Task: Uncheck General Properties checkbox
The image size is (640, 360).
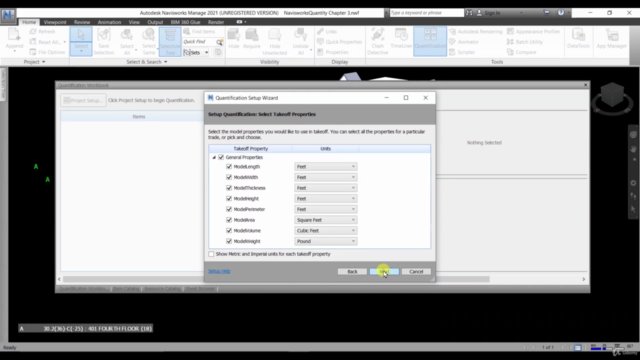Action: 221,157
